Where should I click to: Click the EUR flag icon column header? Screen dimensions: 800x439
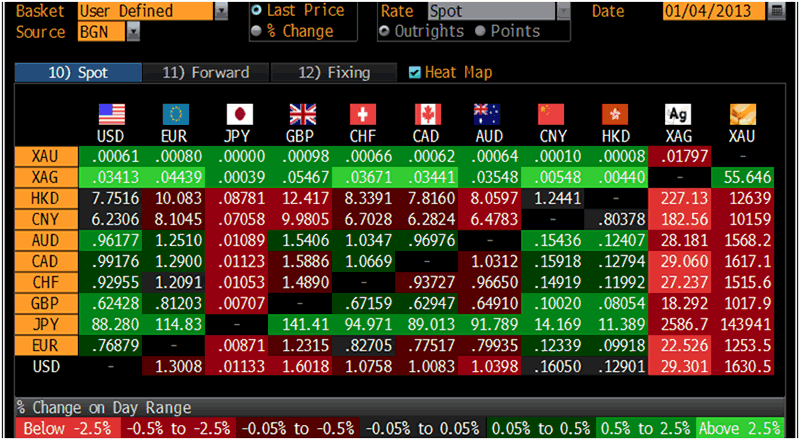click(x=175, y=112)
